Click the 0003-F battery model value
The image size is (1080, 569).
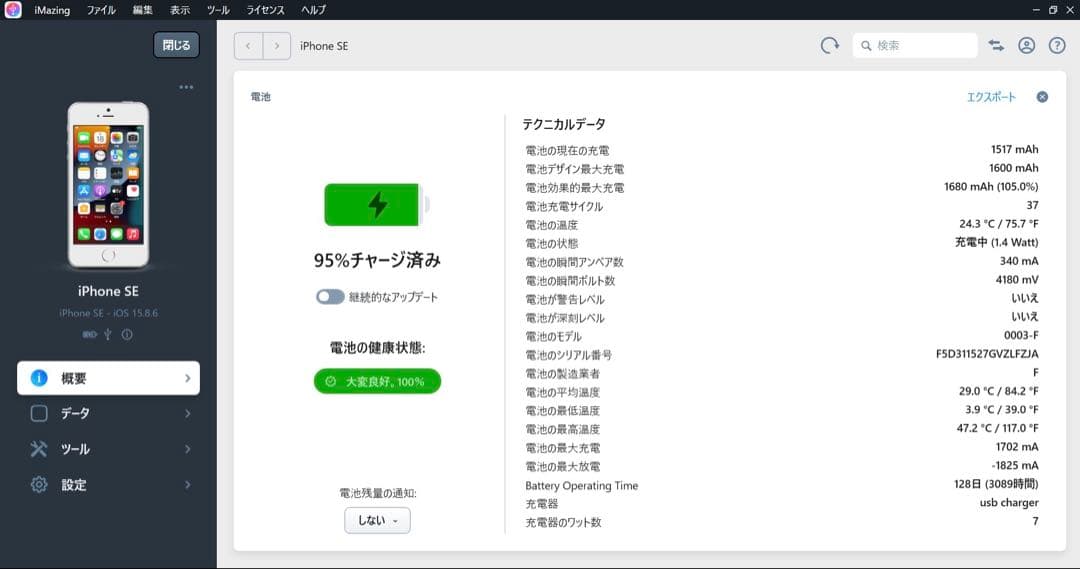[x=1021, y=335]
